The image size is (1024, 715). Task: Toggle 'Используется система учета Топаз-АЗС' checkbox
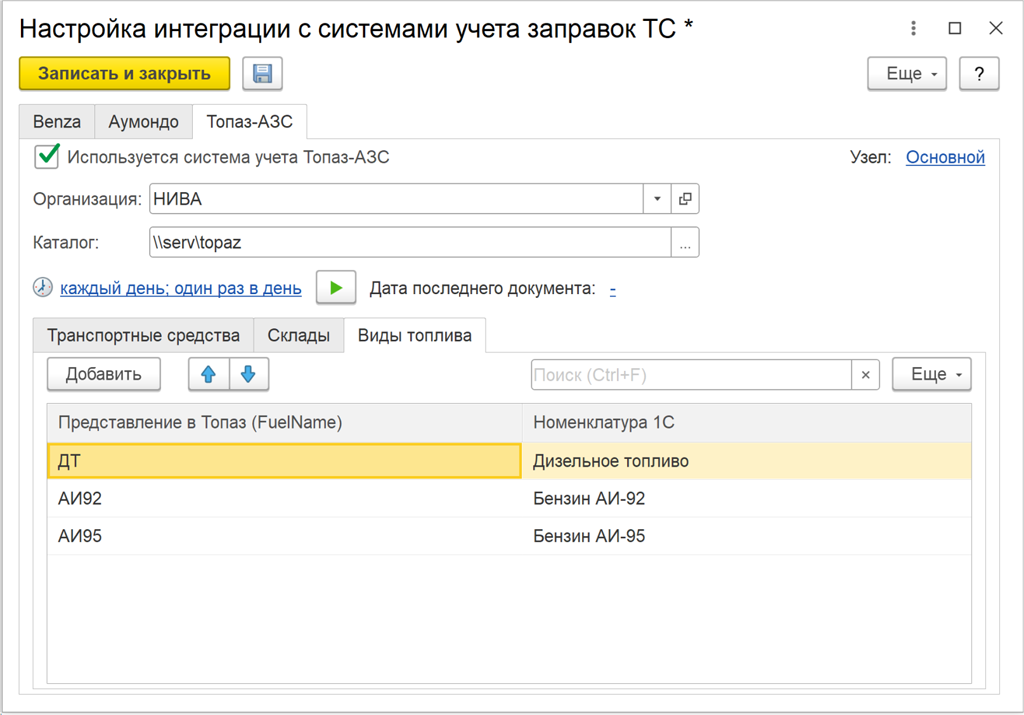(46, 157)
